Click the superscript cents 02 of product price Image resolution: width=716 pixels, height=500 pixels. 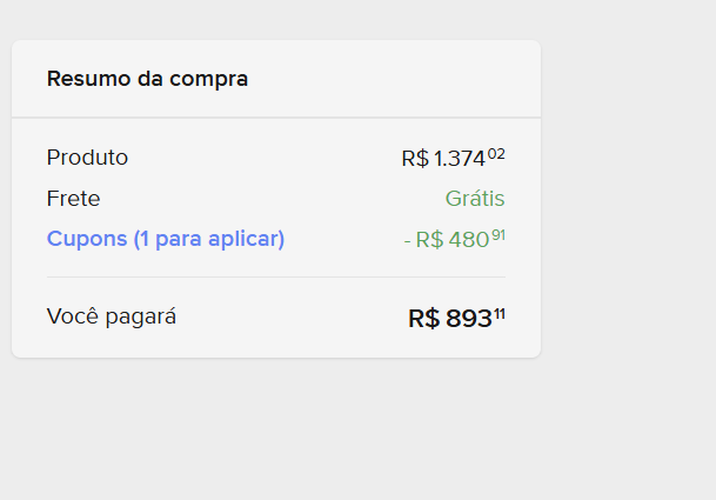pos(497,153)
